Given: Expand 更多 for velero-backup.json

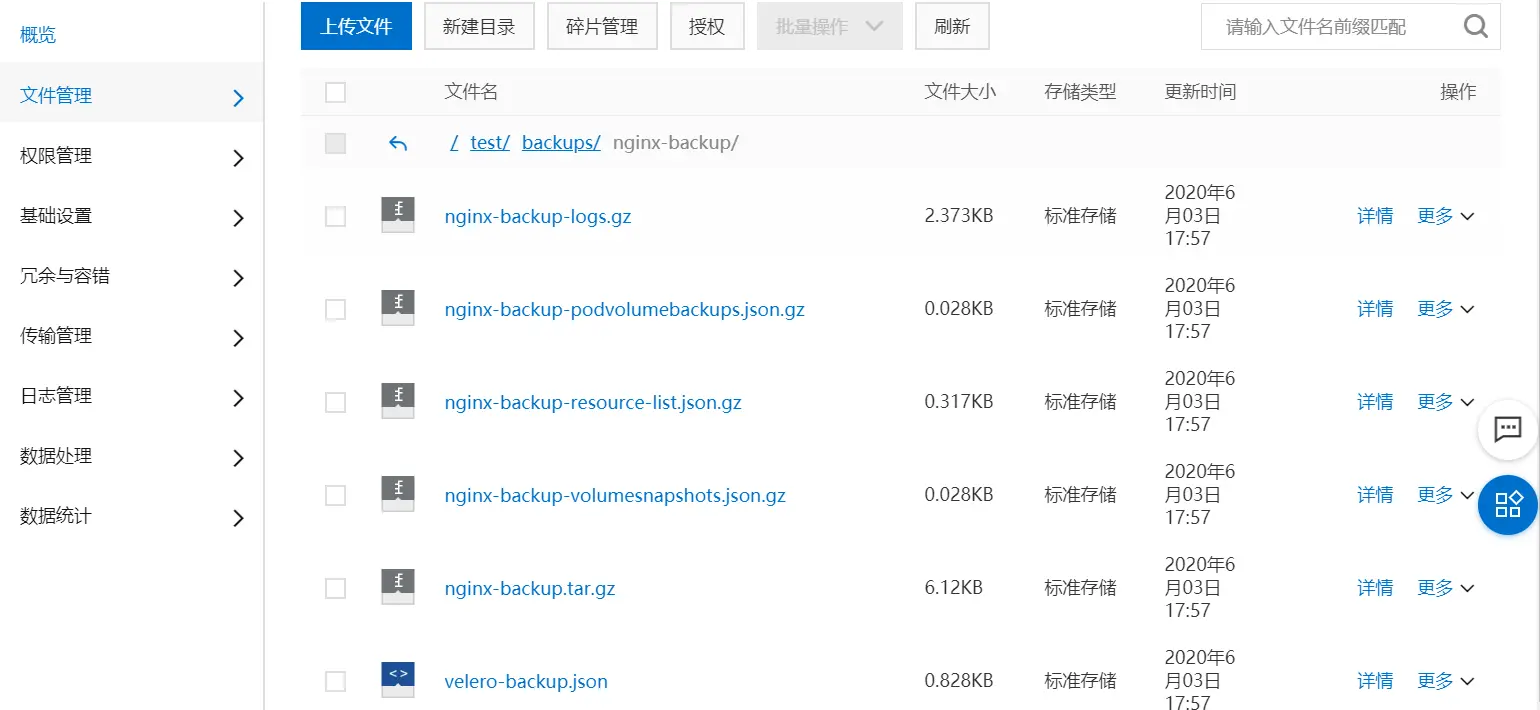Looking at the screenshot, I should pos(1446,680).
